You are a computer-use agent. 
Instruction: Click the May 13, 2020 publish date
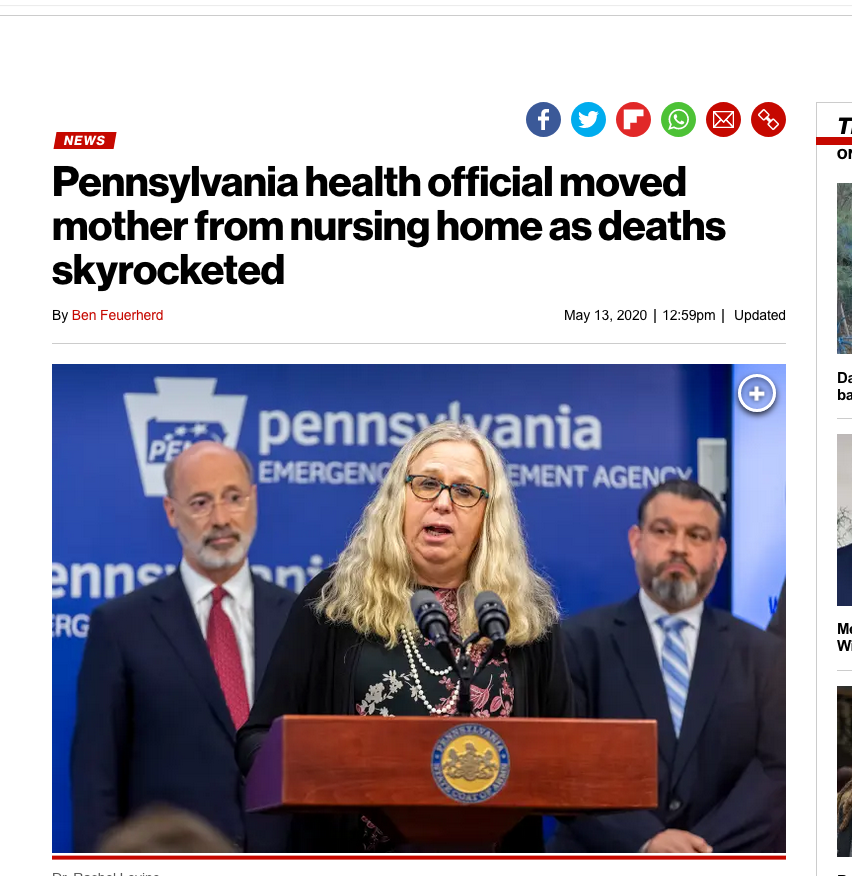605,315
